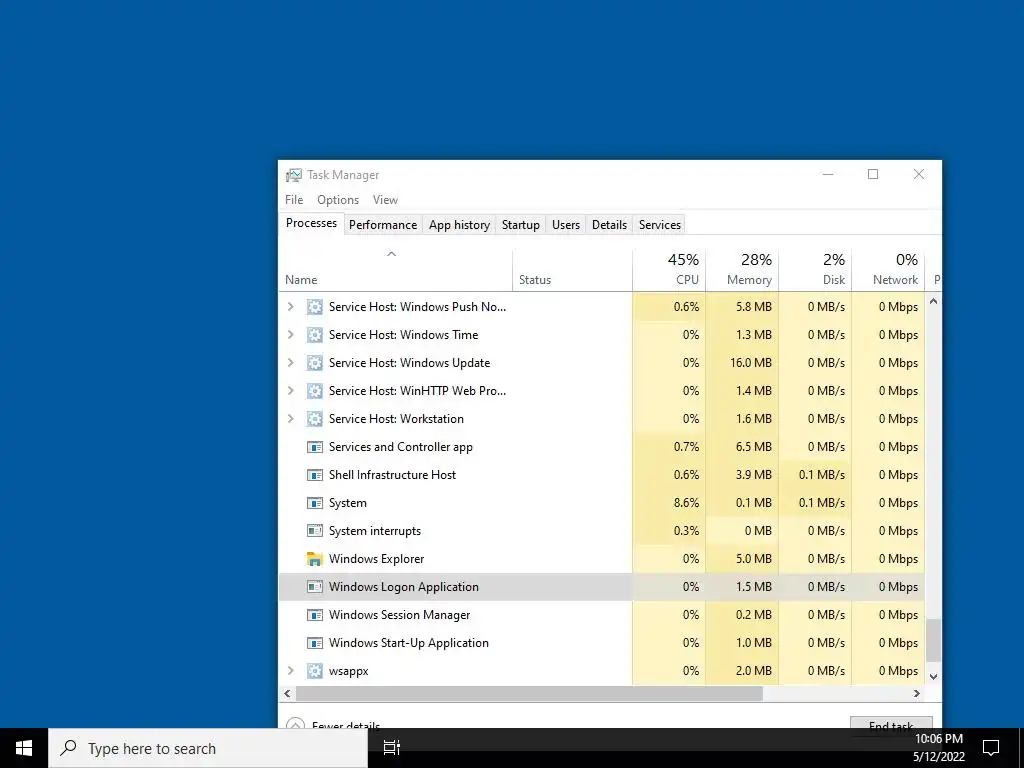
Task: Click the Windows Session Manager icon
Action: click(315, 615)
